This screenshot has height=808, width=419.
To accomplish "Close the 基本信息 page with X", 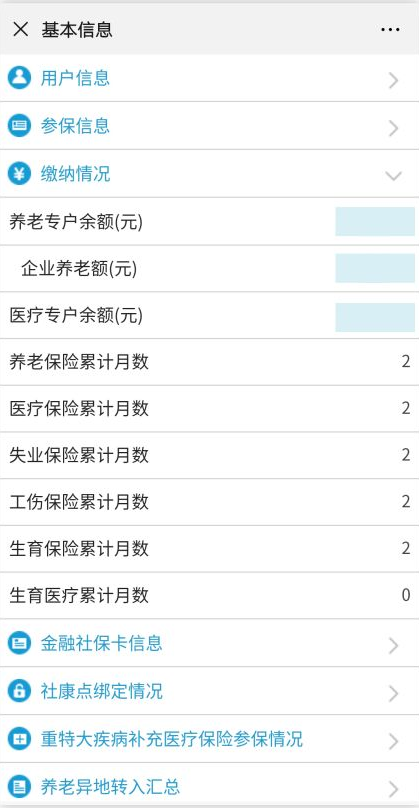I will pyautogui.click(x=21, y=29).
